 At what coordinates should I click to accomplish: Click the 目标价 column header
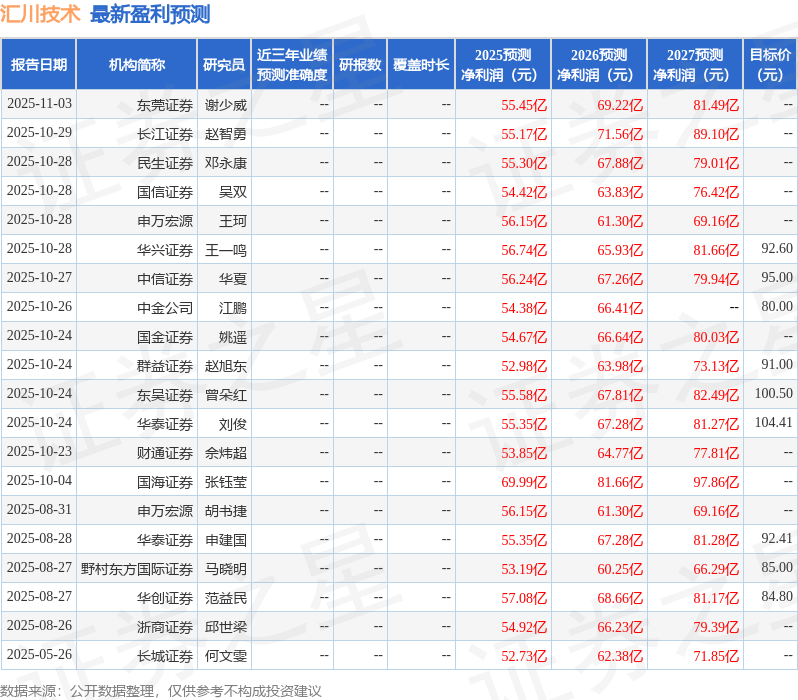(771, 65)
